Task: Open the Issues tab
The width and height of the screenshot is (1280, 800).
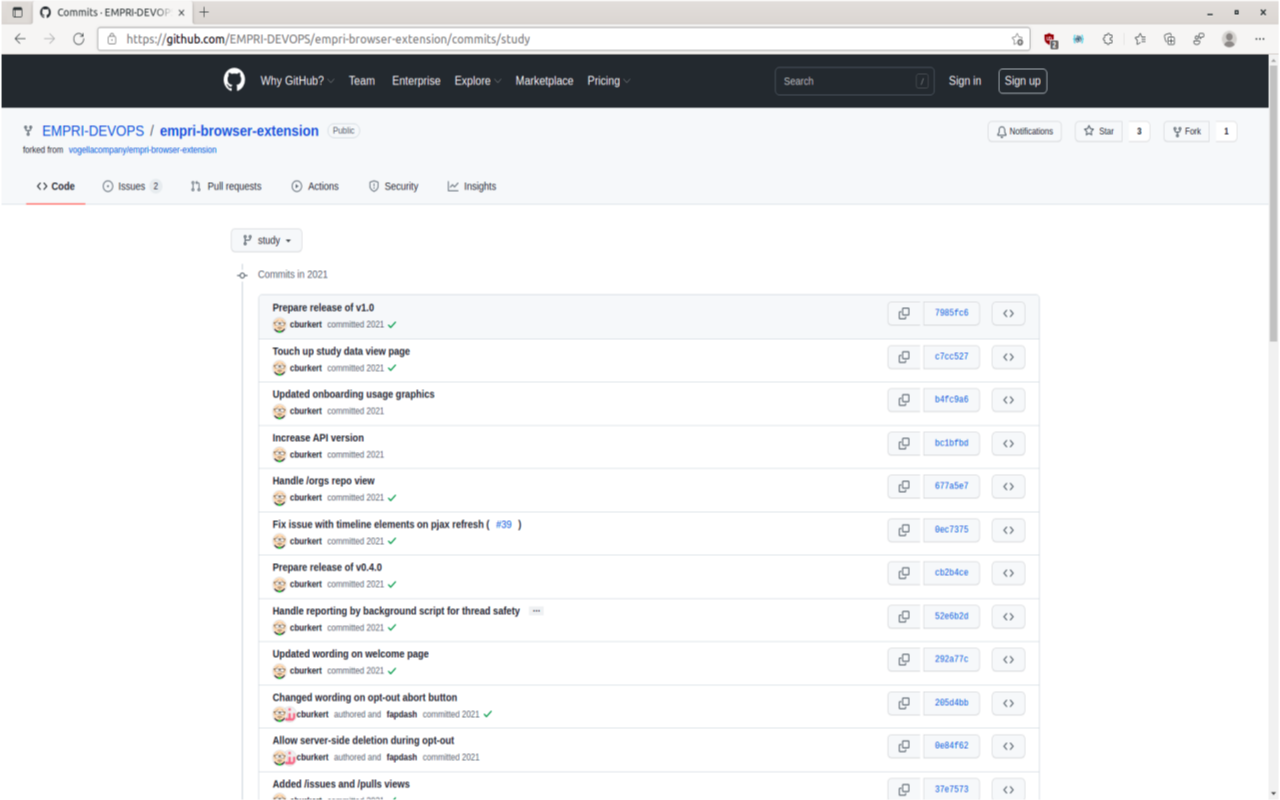Action: tap(132, 186)
